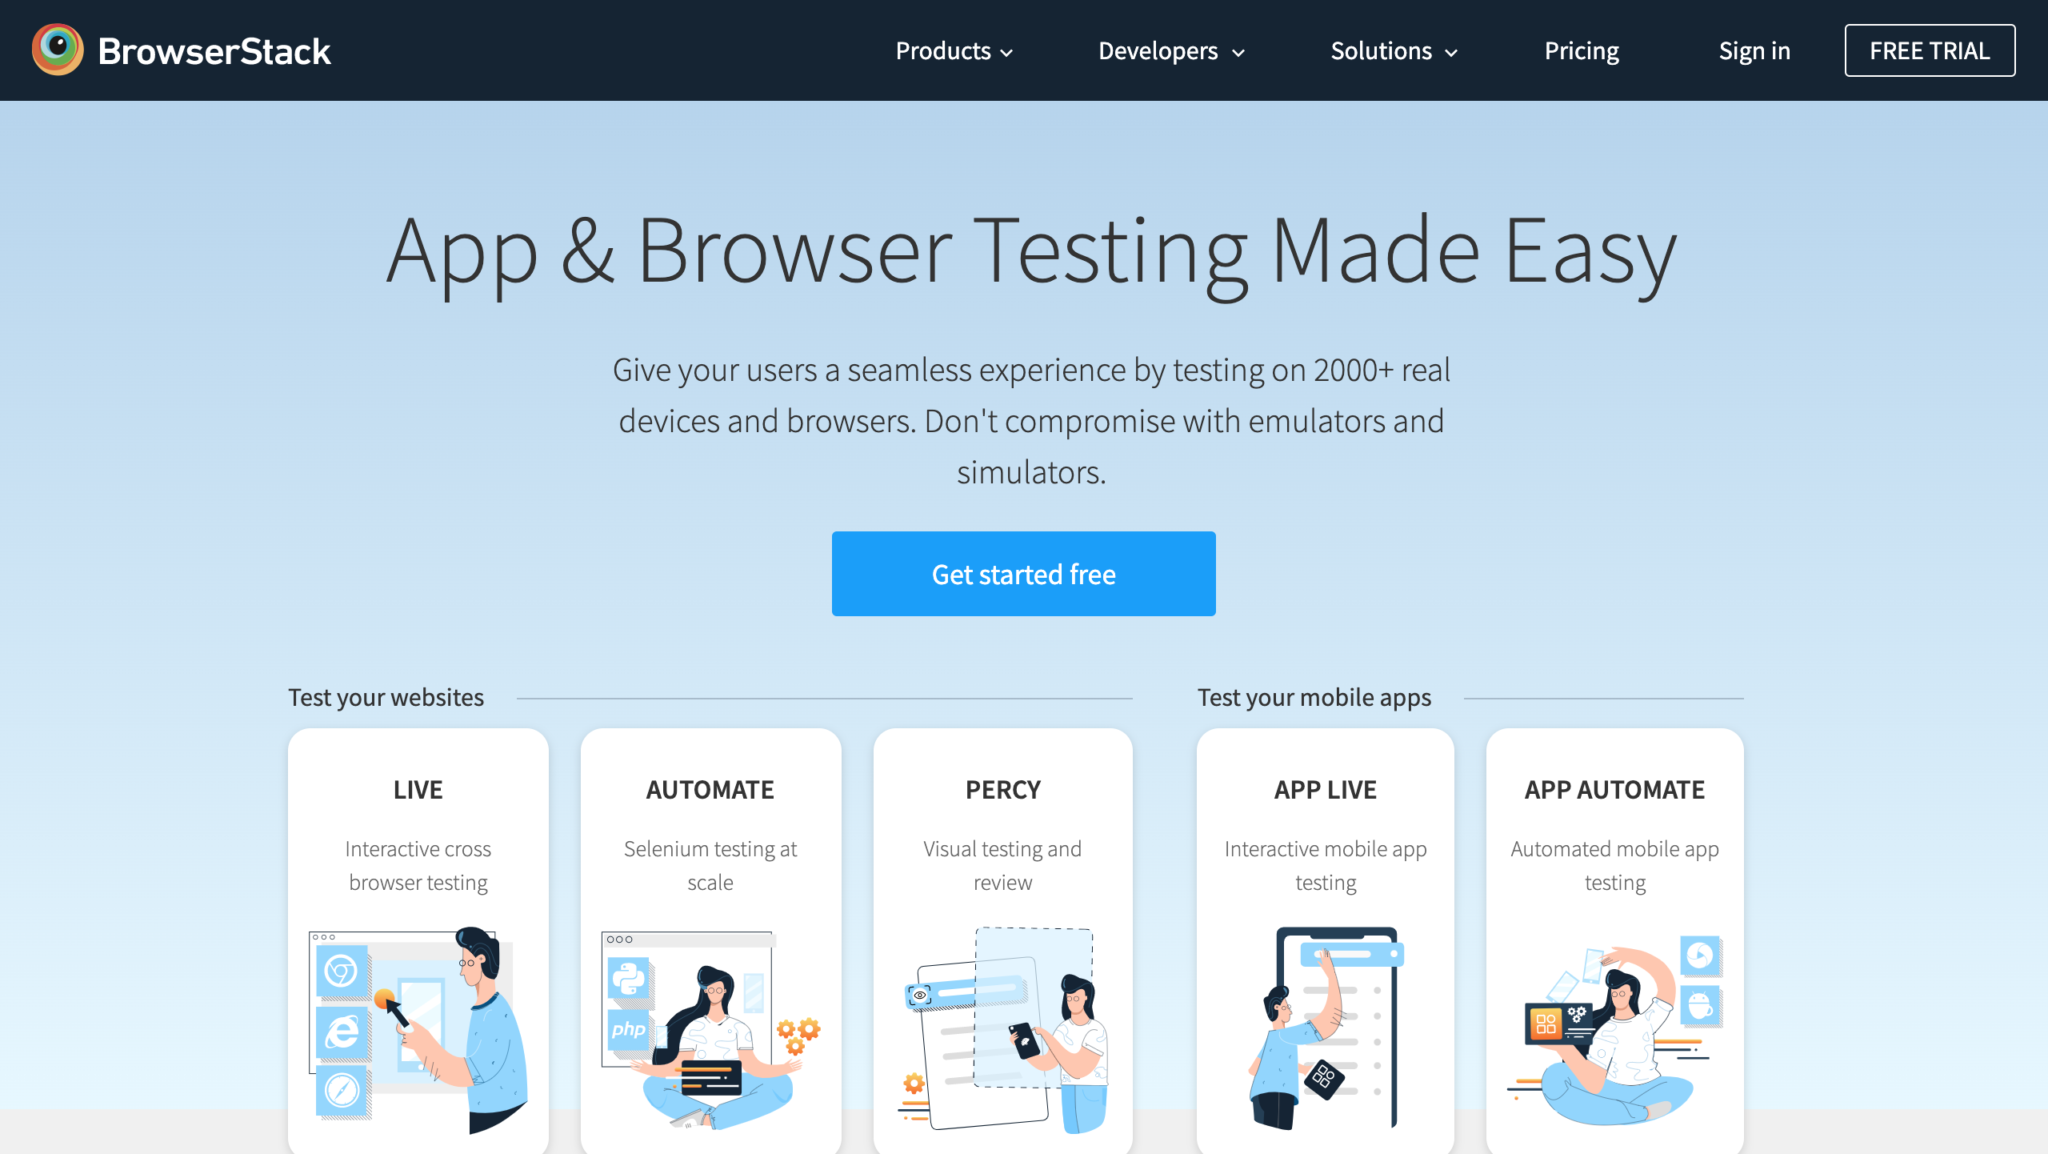Expand the Developers dropdown menu
Viewport: 2048px width, 1154px height.
pos(1170,49)
